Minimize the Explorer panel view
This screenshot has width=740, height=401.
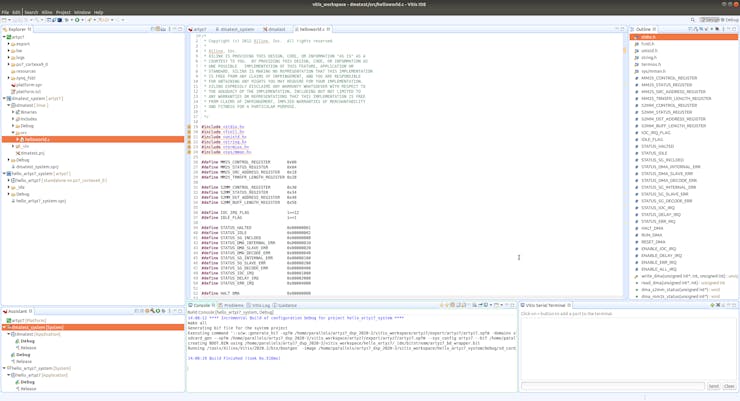click(173, 29)
